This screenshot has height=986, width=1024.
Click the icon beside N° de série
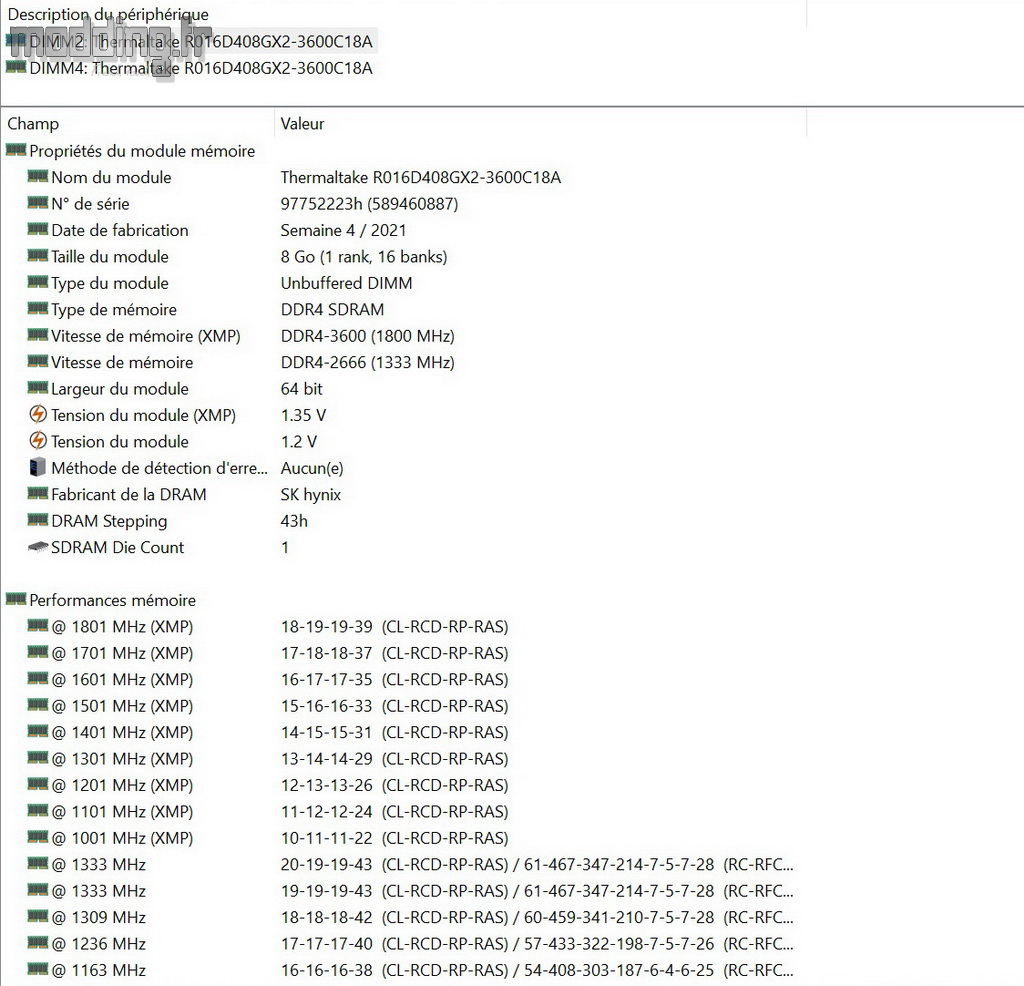(38, 202)
